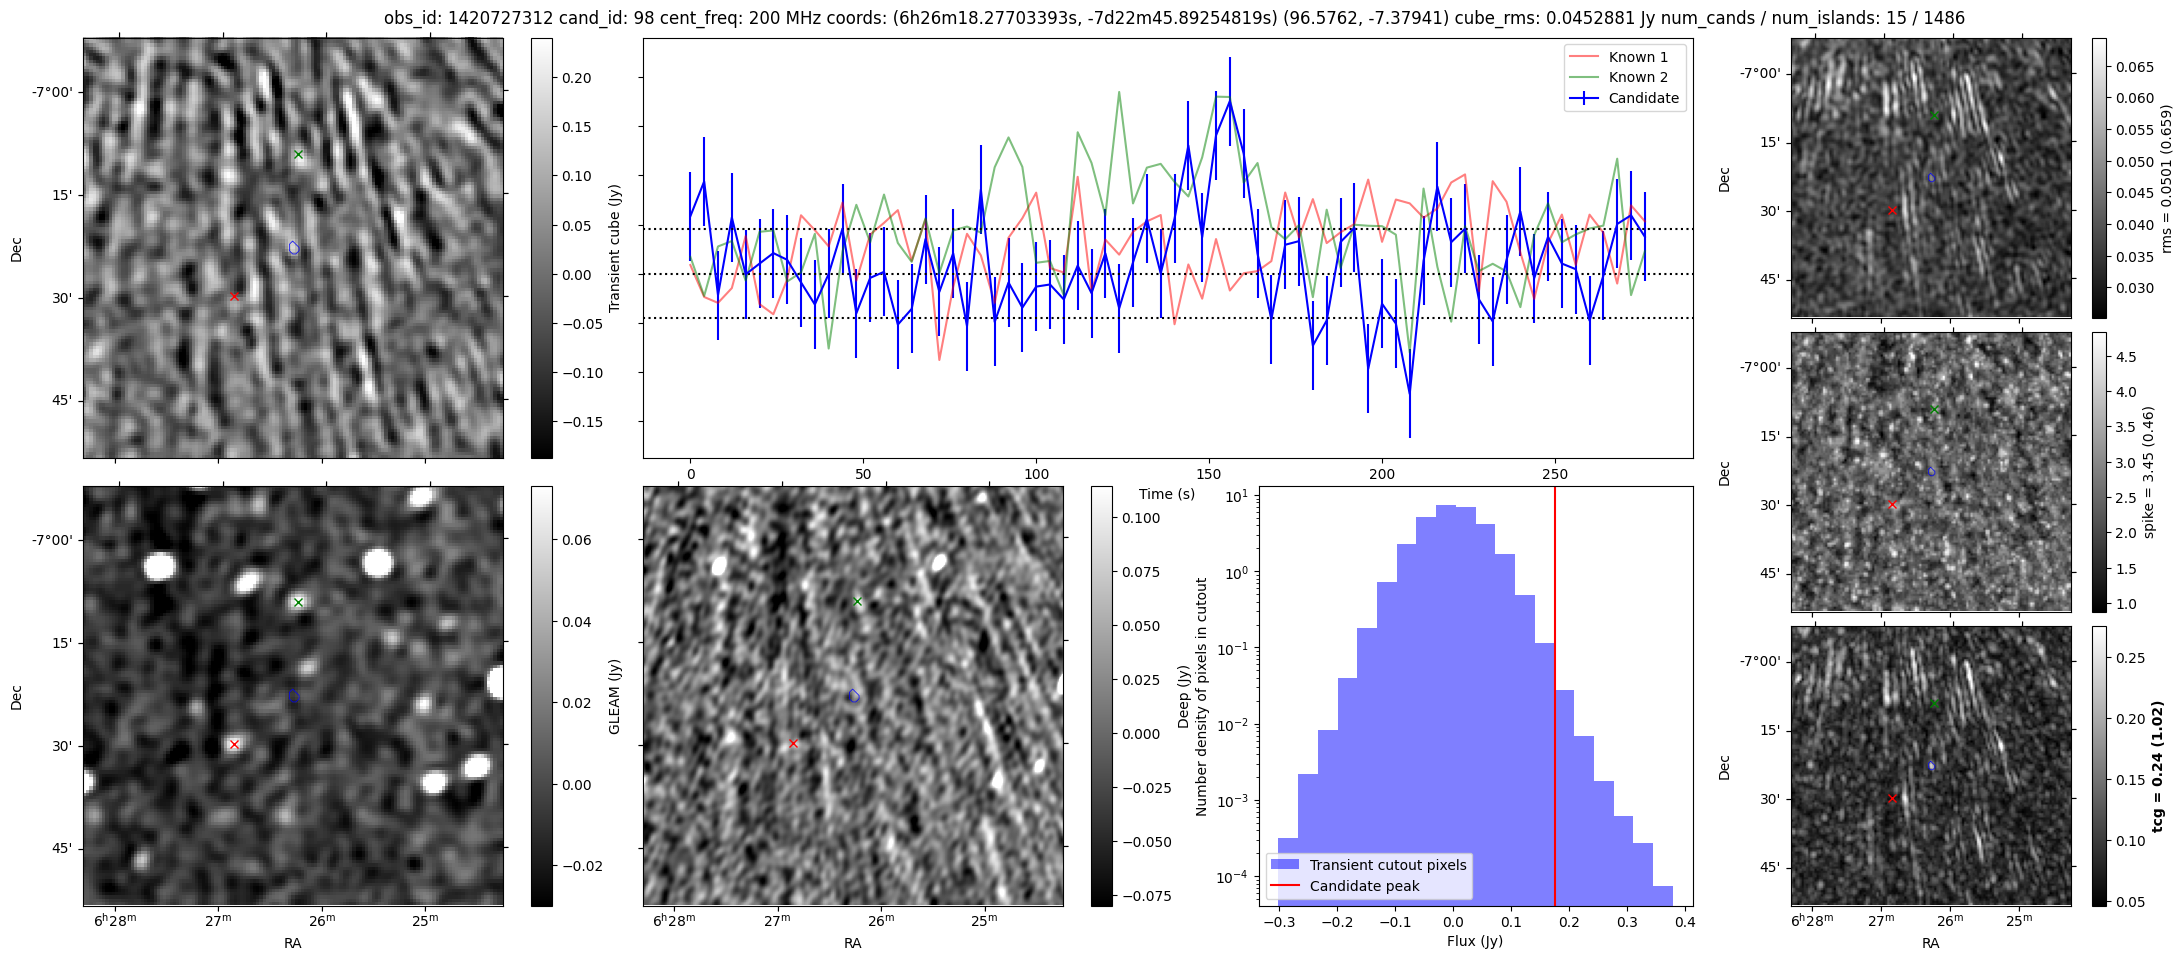Click the bold tcg colorbar label
The height and width of the screenshot is (960, 2184).
coord(2157,766)
